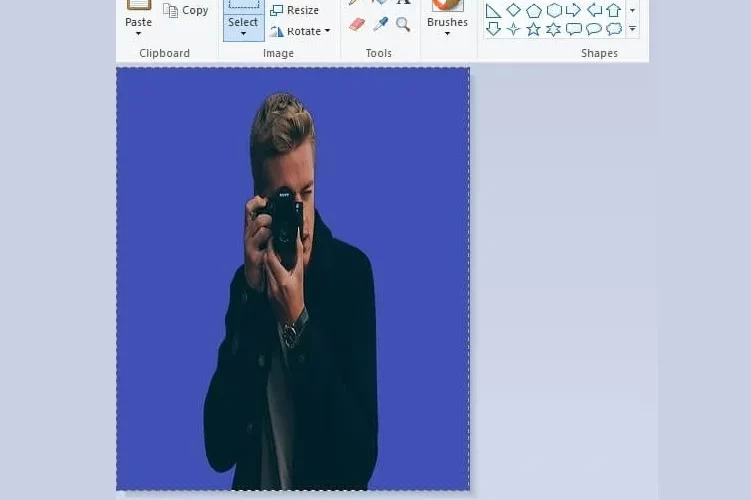Screen dimensions: 751x500
Task: Pick the Color picker eyedropper tool
Action: click(x=380, y=24)
